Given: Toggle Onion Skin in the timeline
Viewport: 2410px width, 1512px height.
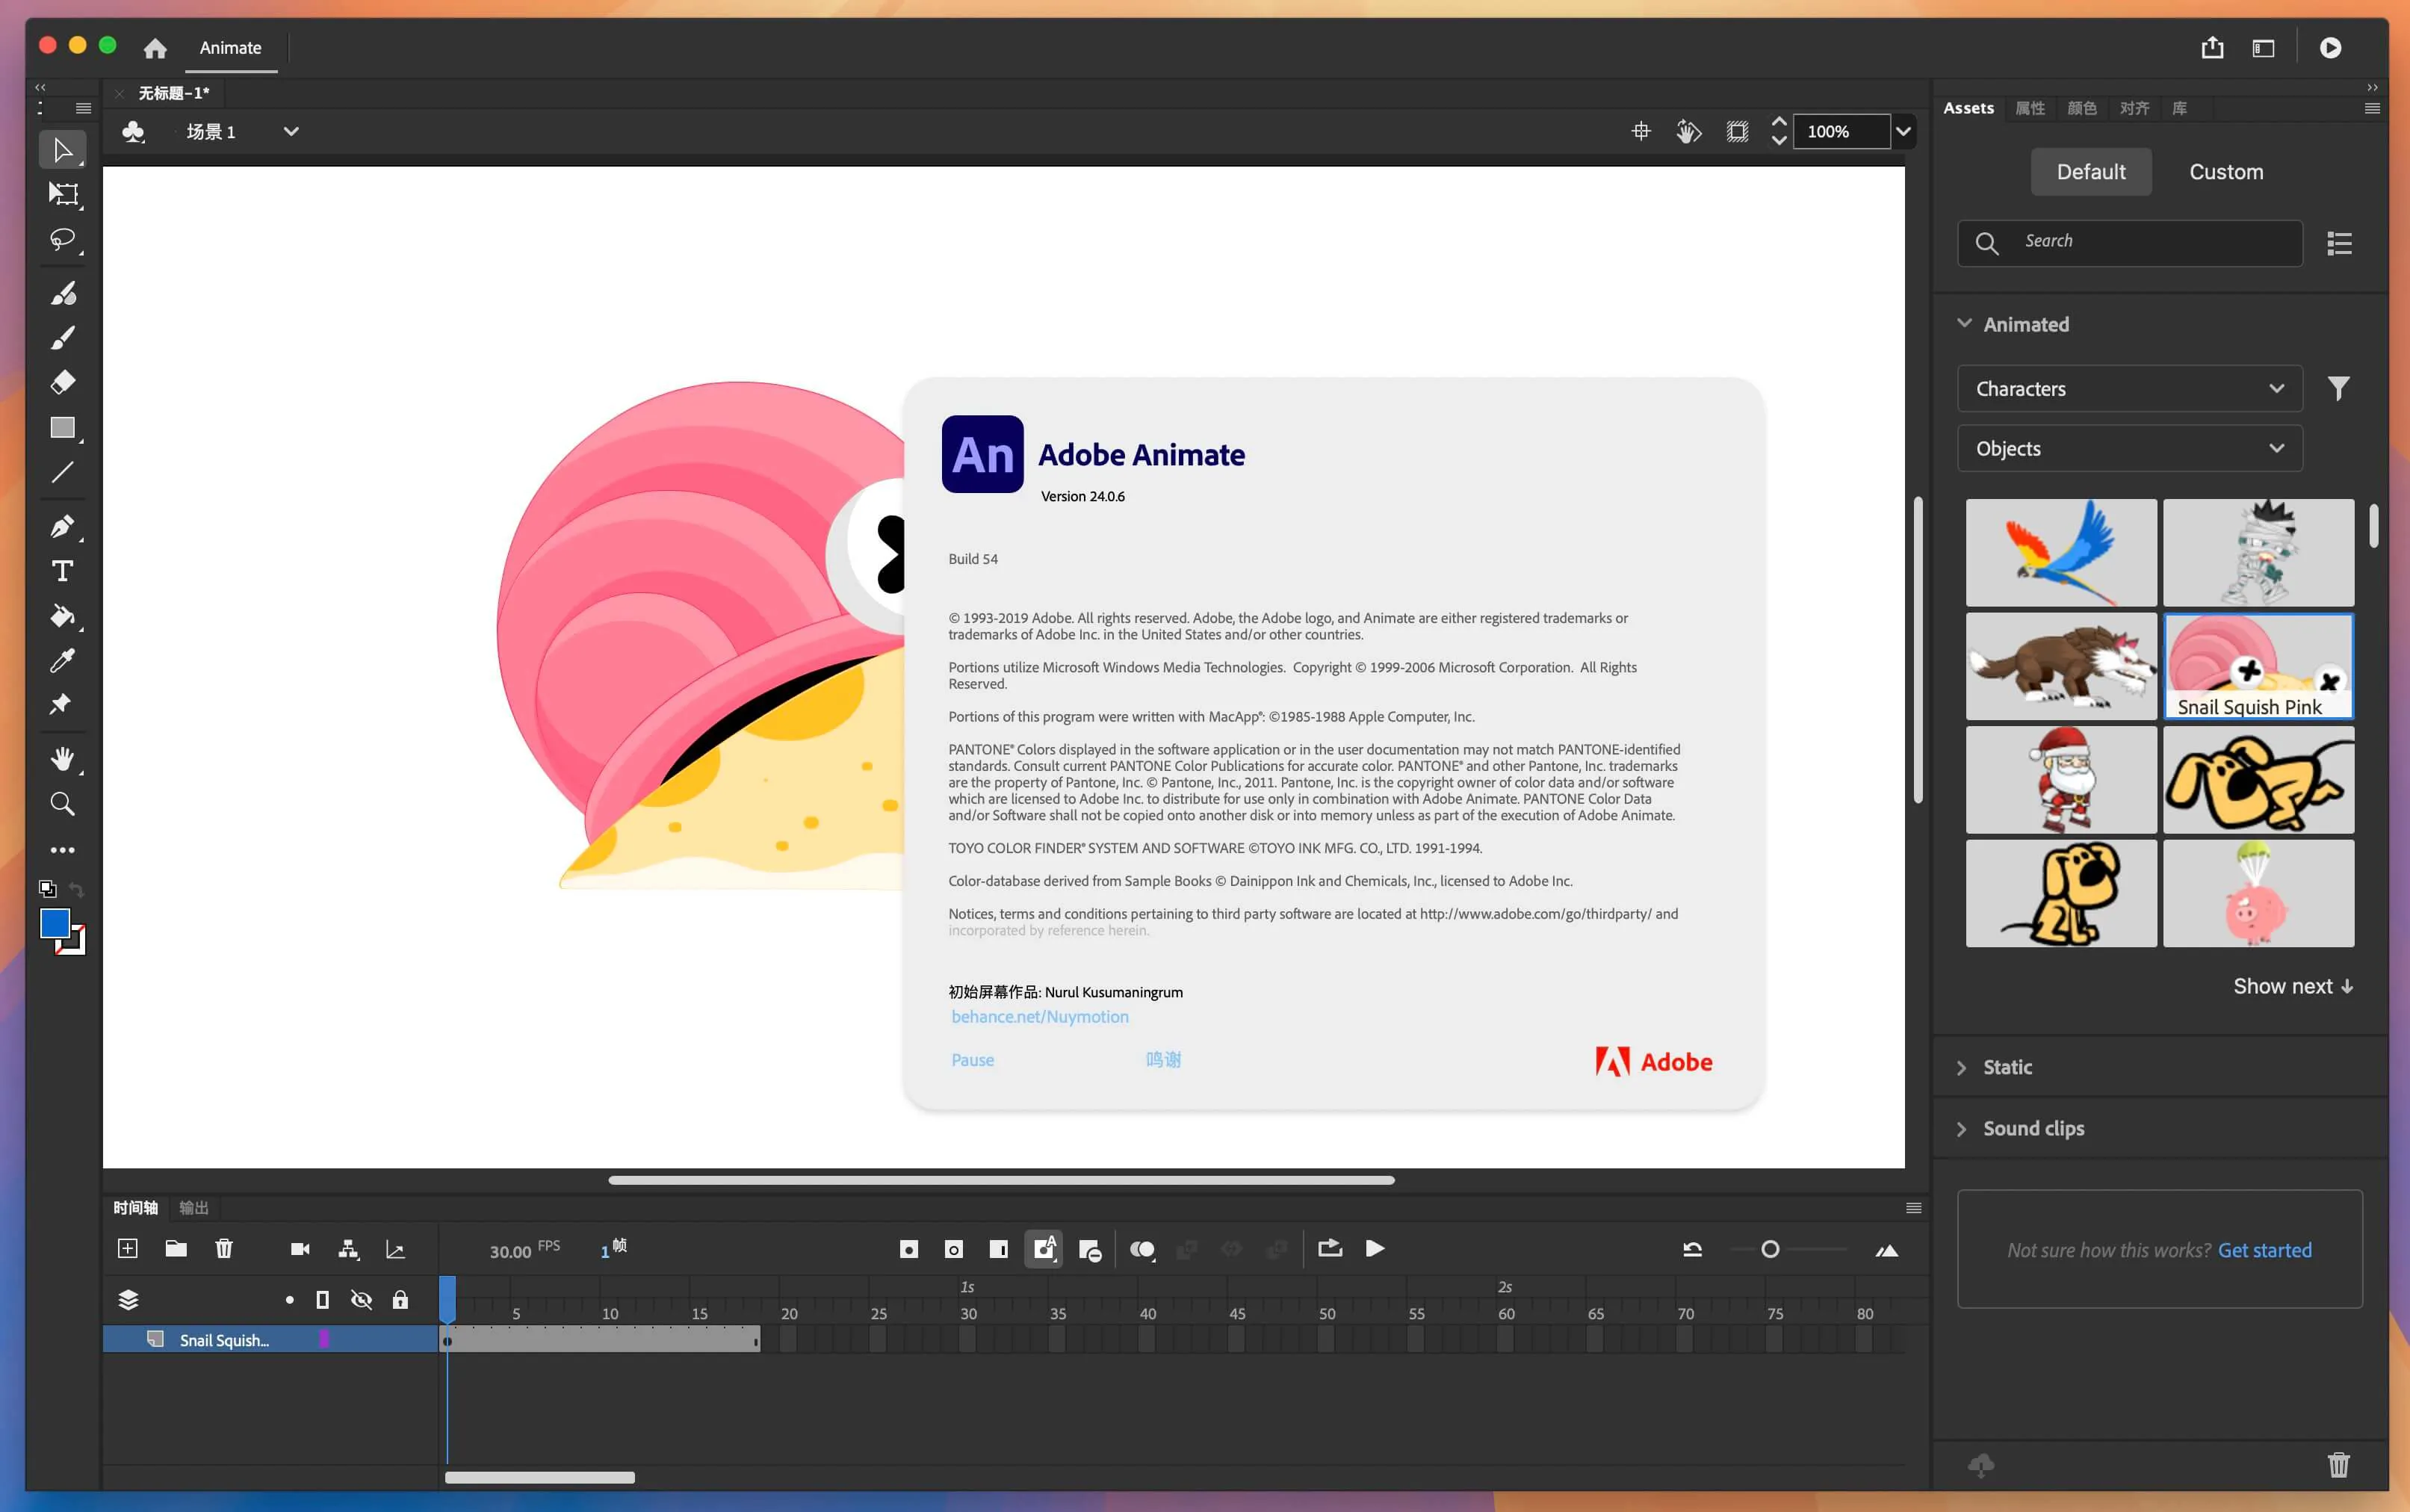Looking at the screenshot, I should tap(1142, 1250).
